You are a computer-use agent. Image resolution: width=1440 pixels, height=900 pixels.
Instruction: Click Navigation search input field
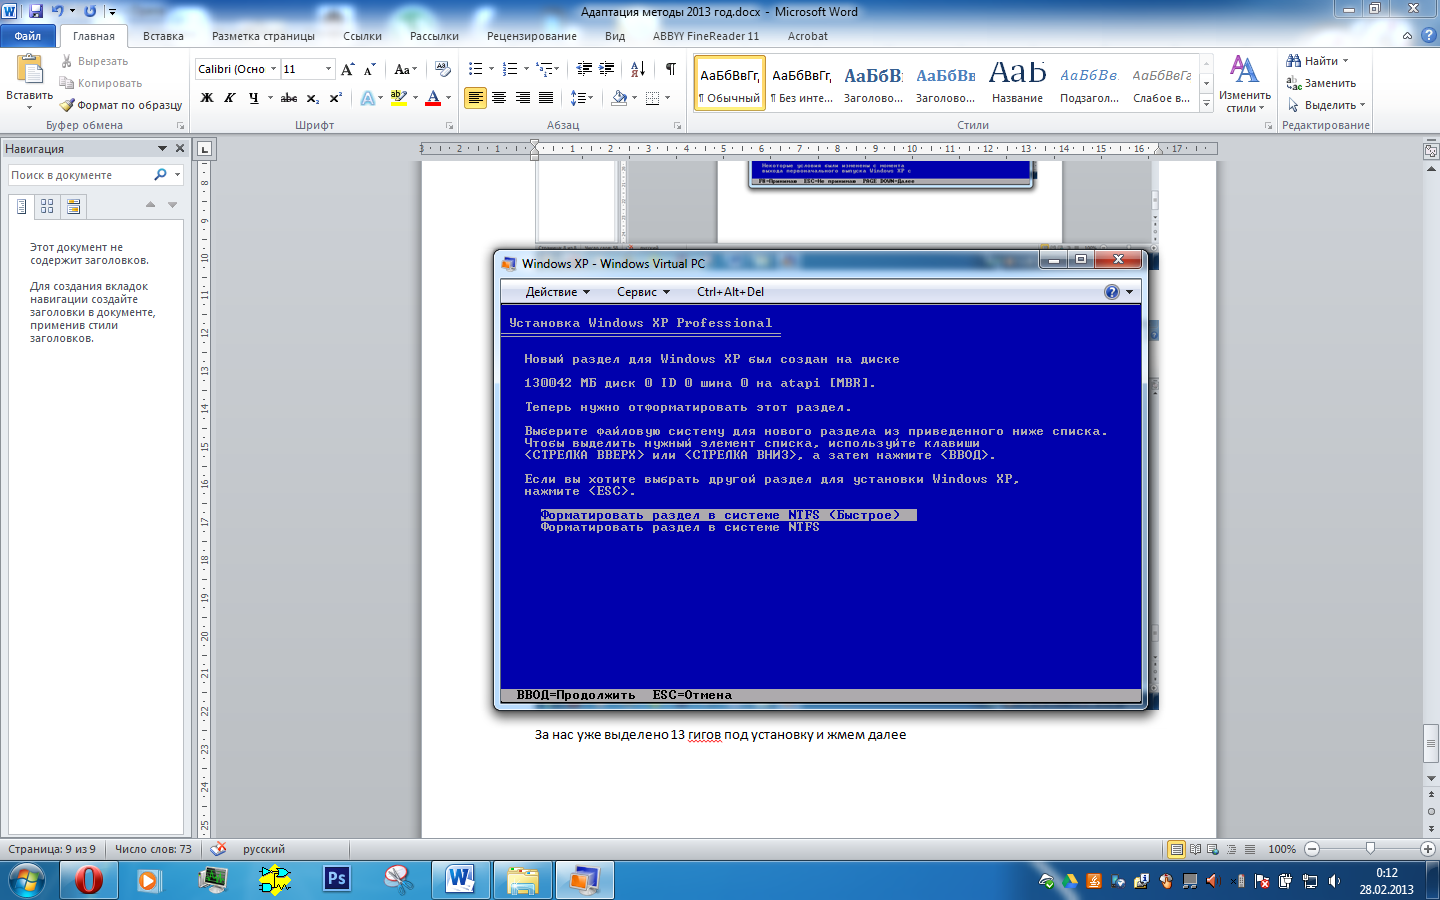[79, 175]
